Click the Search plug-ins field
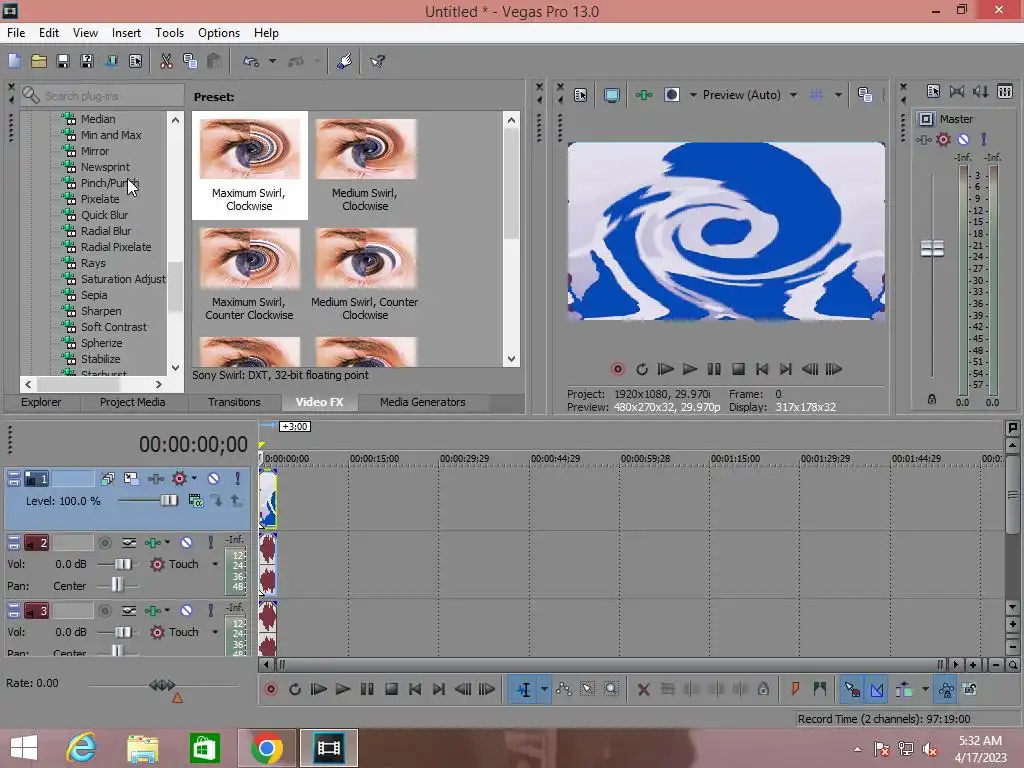The image size is (1024, 768). coord(103,95)
